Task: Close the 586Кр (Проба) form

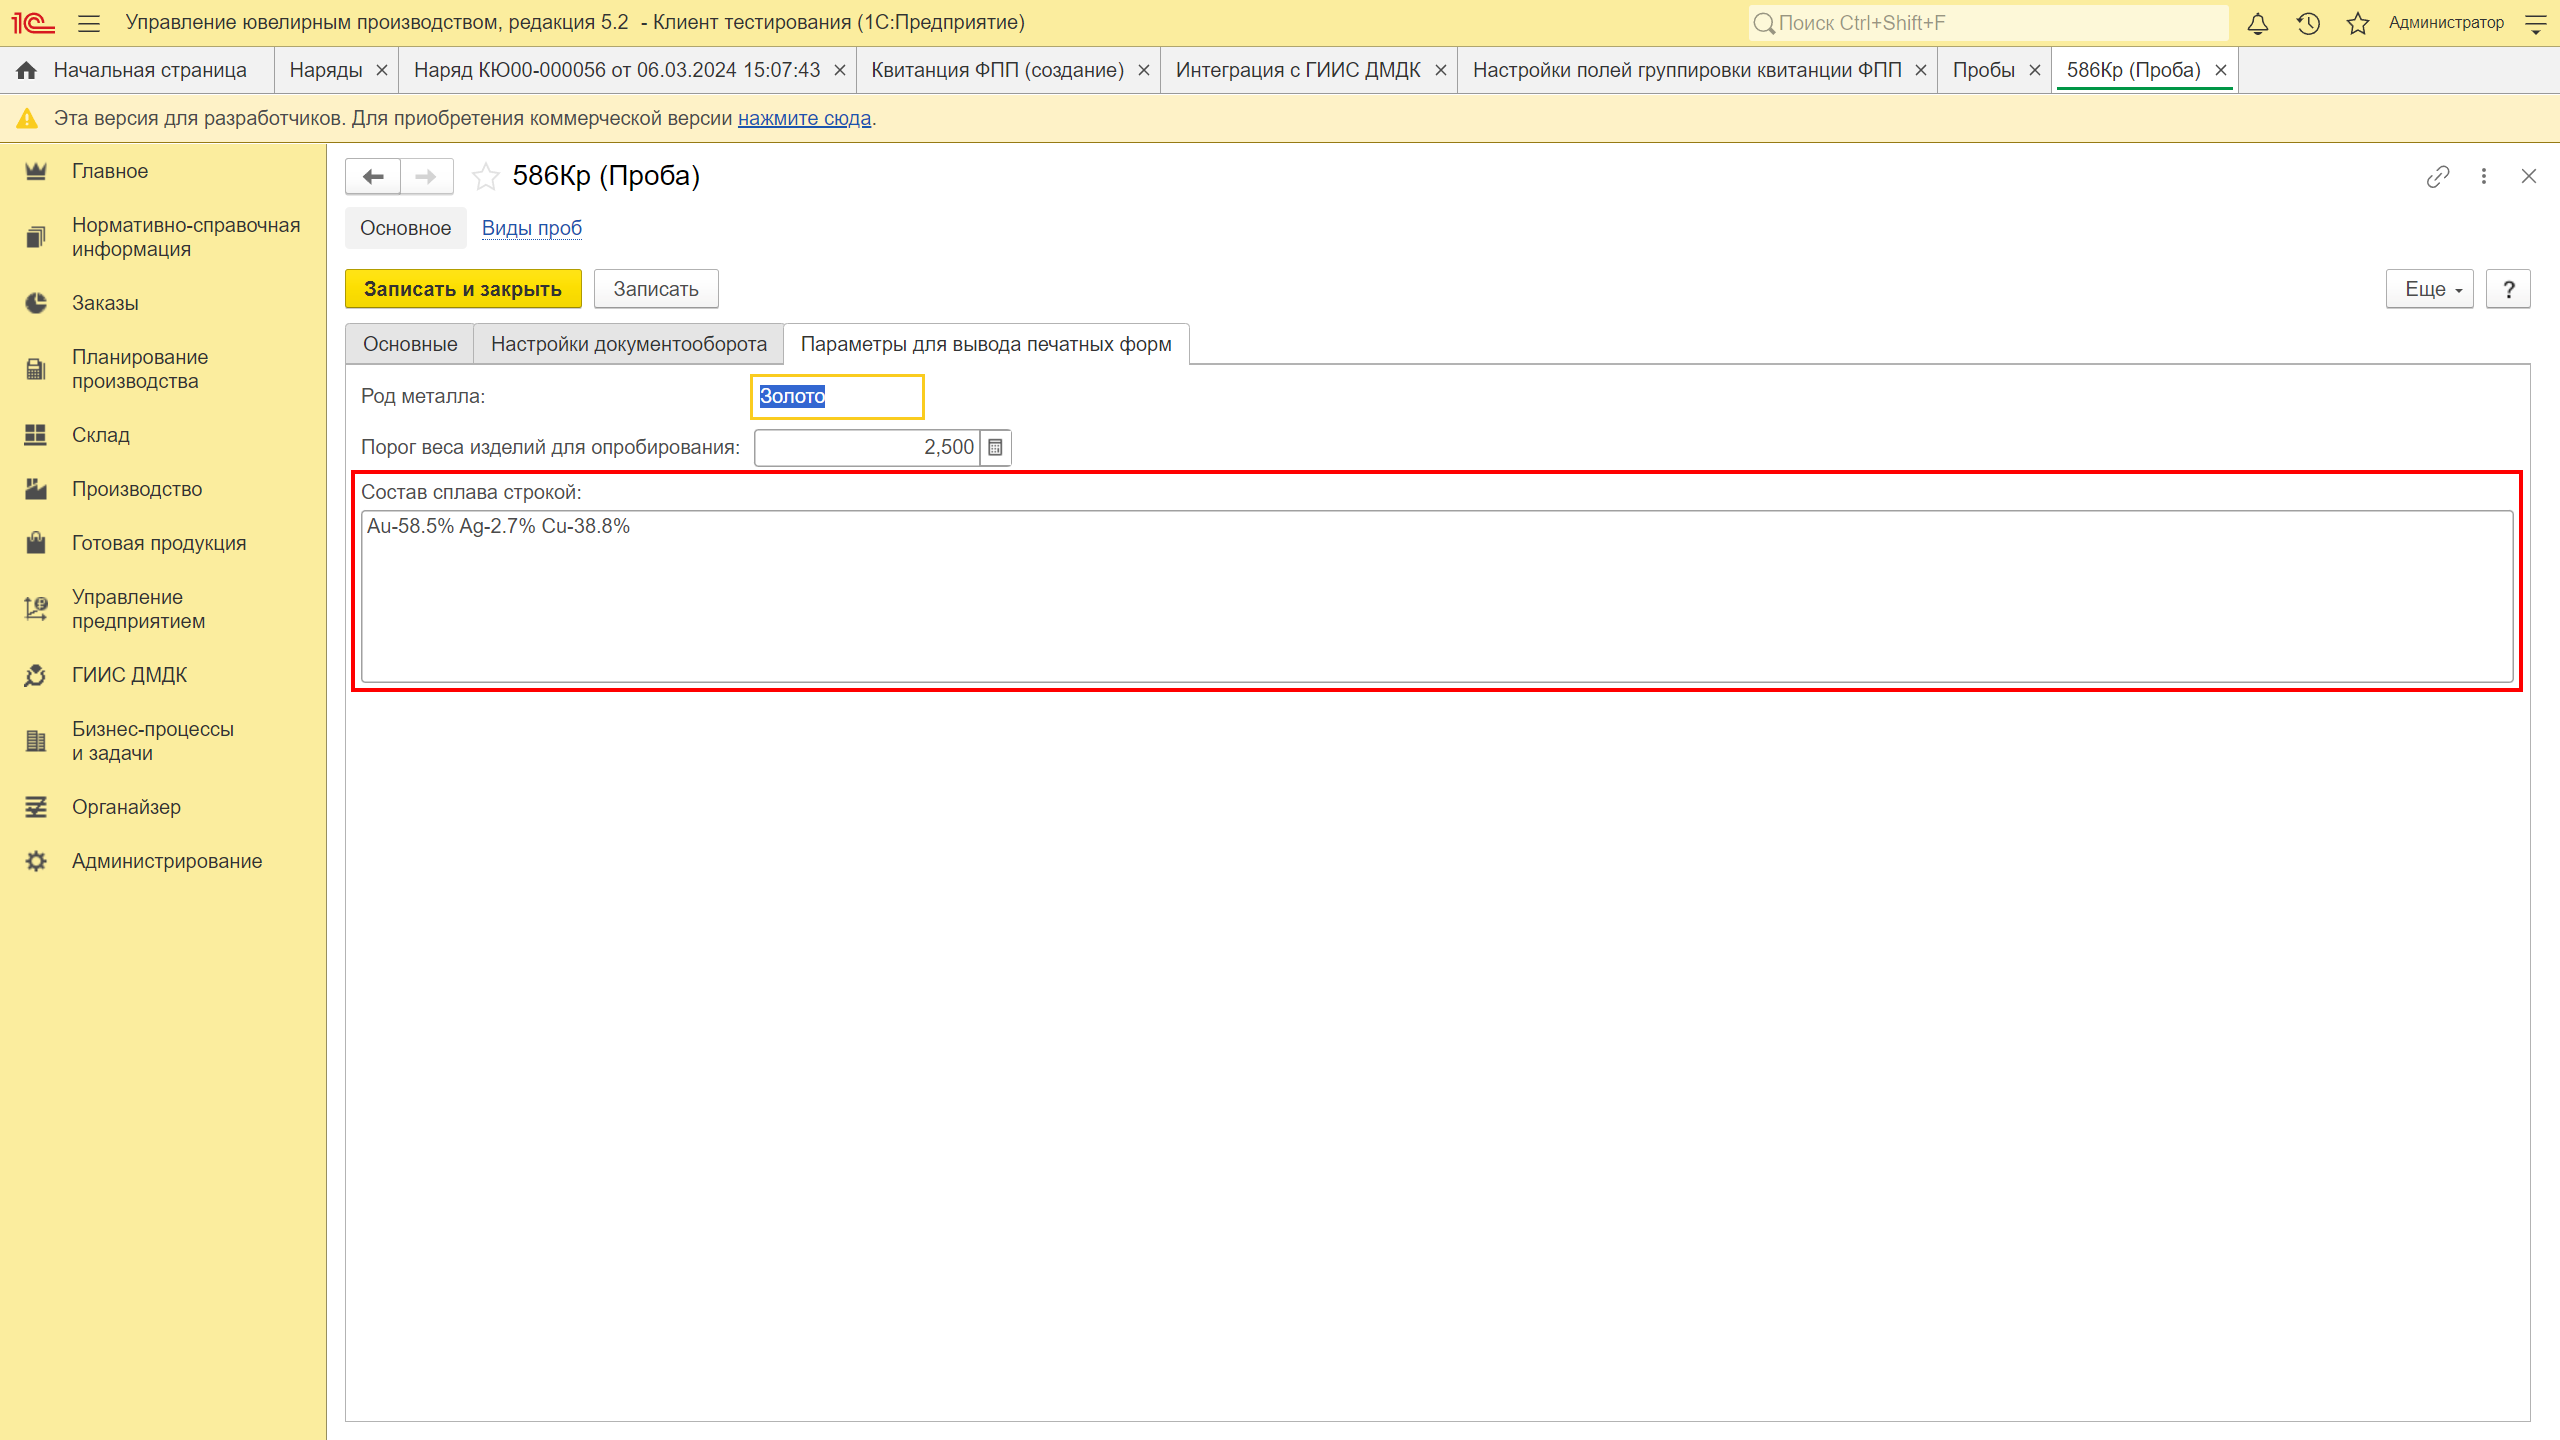Action: (x=2529, y=177)
